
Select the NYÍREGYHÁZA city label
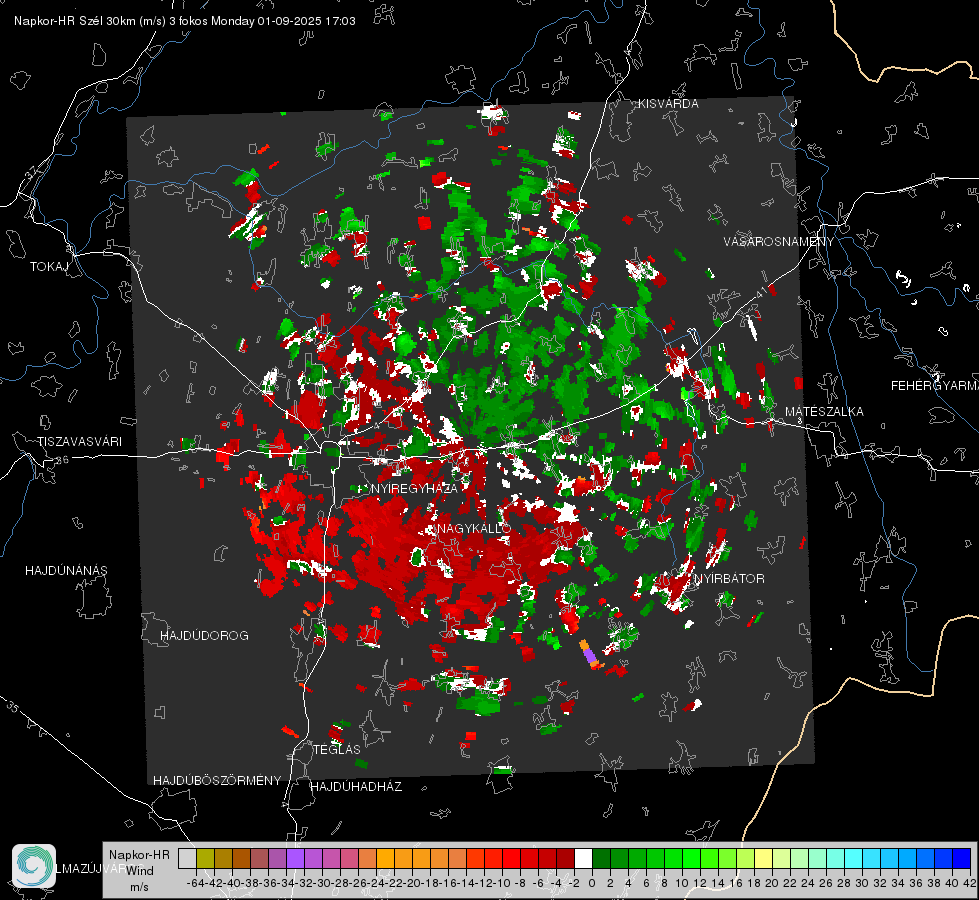(x=415, y=488)
